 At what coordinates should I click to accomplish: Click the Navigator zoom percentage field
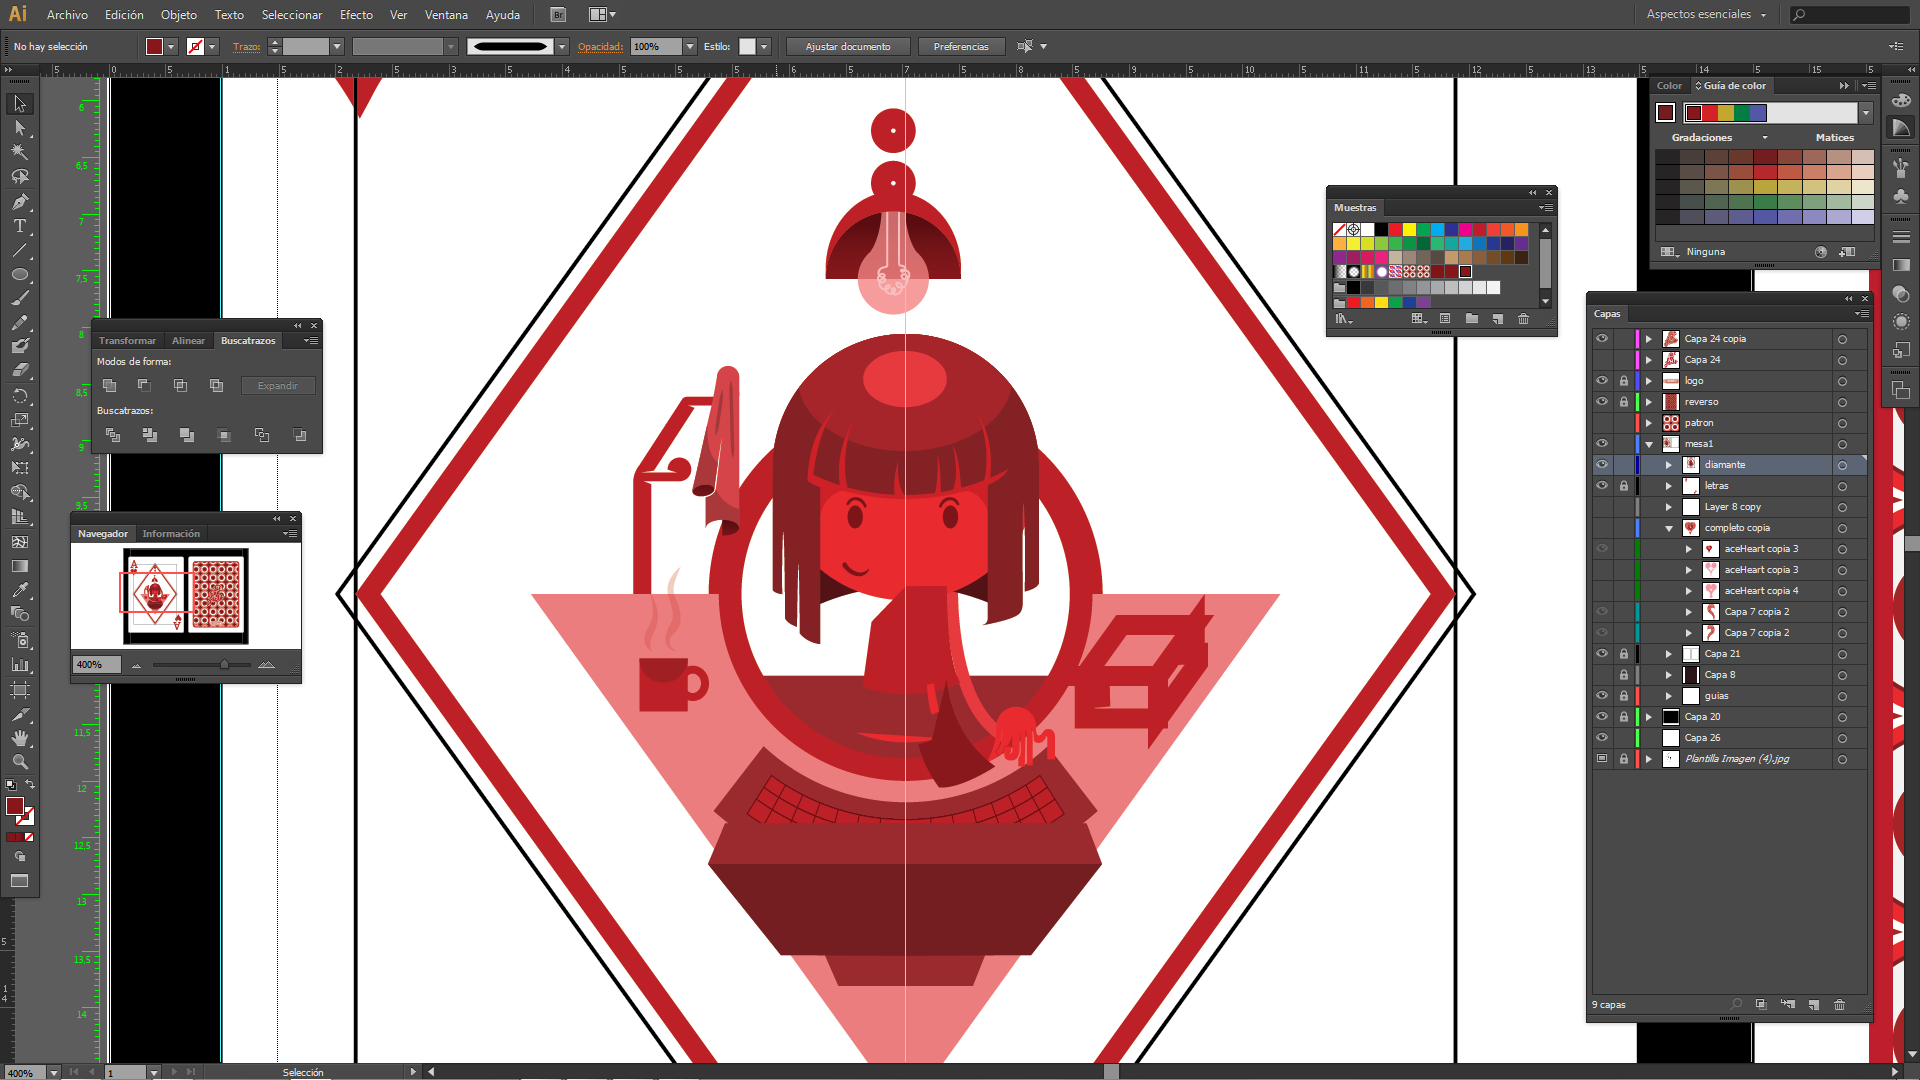click(x=97, y=664)
